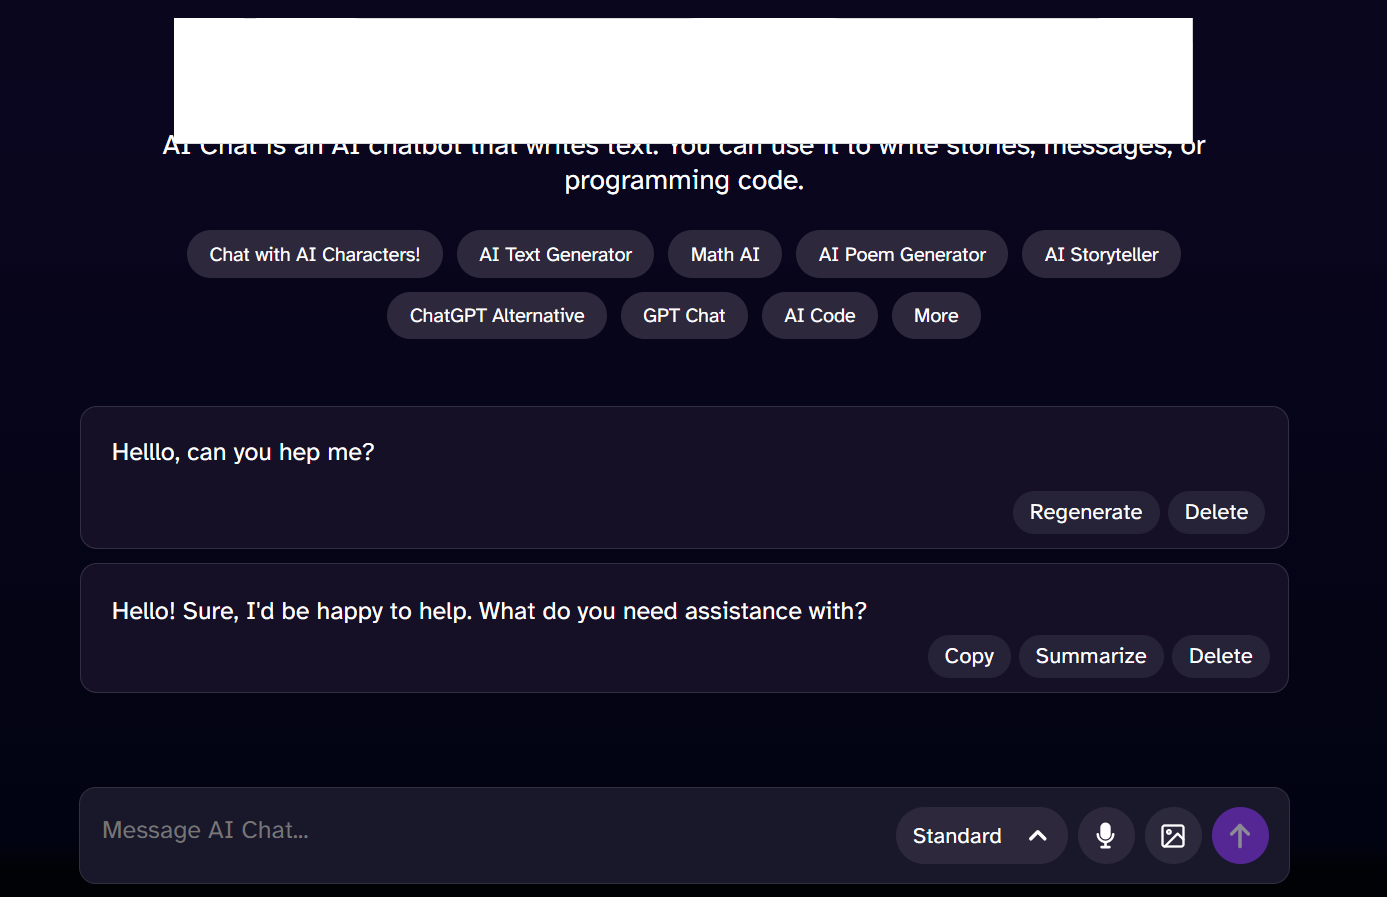Image resolution: width=1387 pixels, height=897 pixels.
Task: Open the Standard model dropdown
Action: [x=957, y=835]
